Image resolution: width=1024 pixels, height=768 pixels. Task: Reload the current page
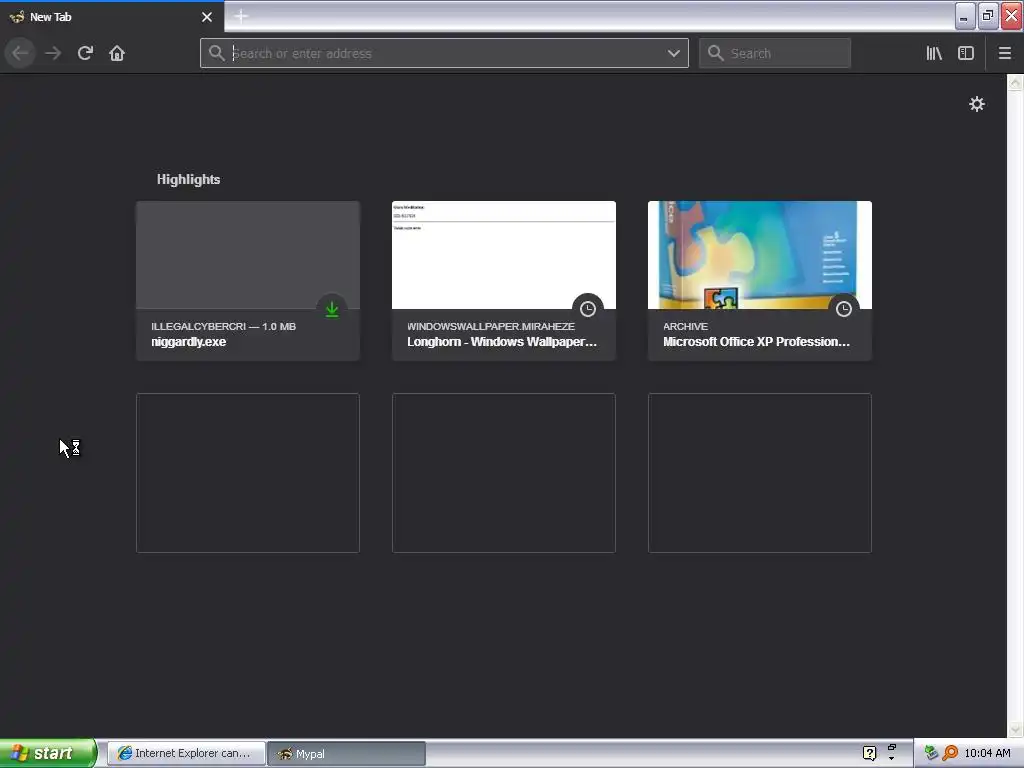pos(85,53)
